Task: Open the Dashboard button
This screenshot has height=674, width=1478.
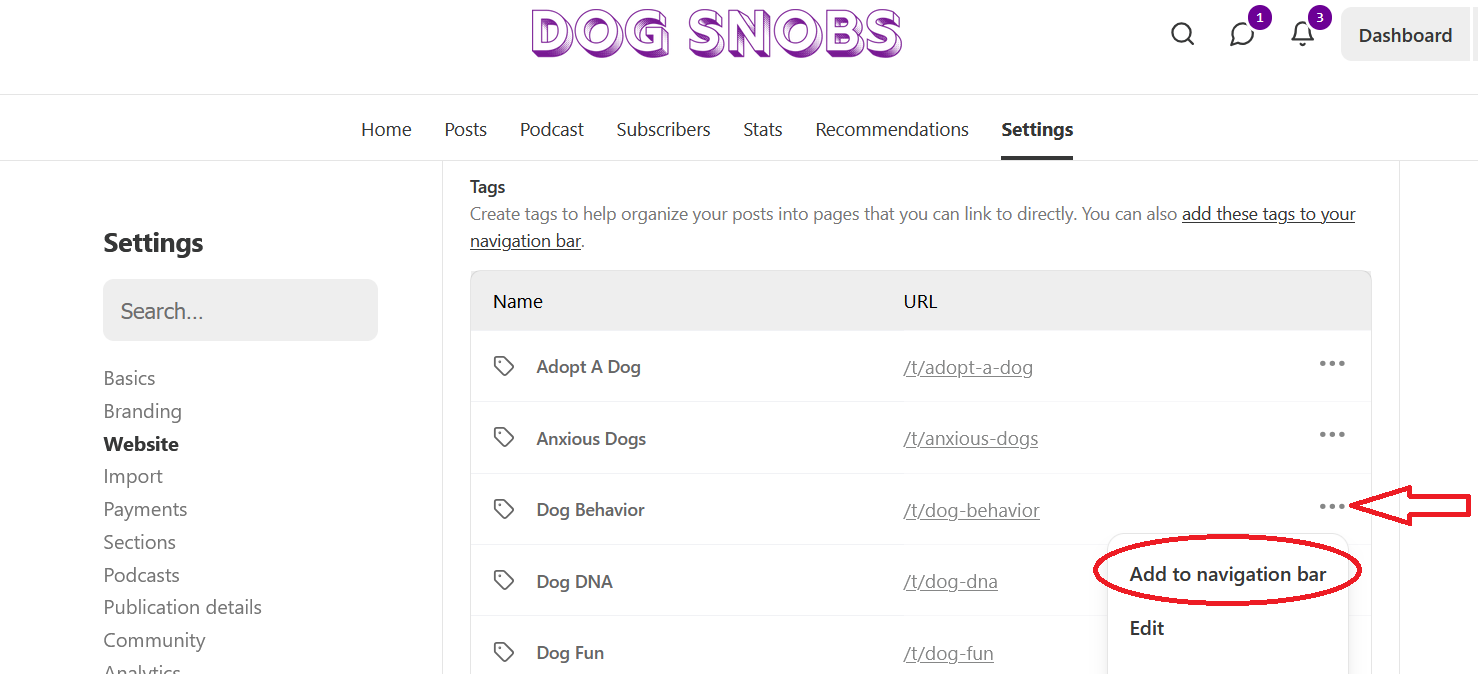Action: (x=1404, y=34)
